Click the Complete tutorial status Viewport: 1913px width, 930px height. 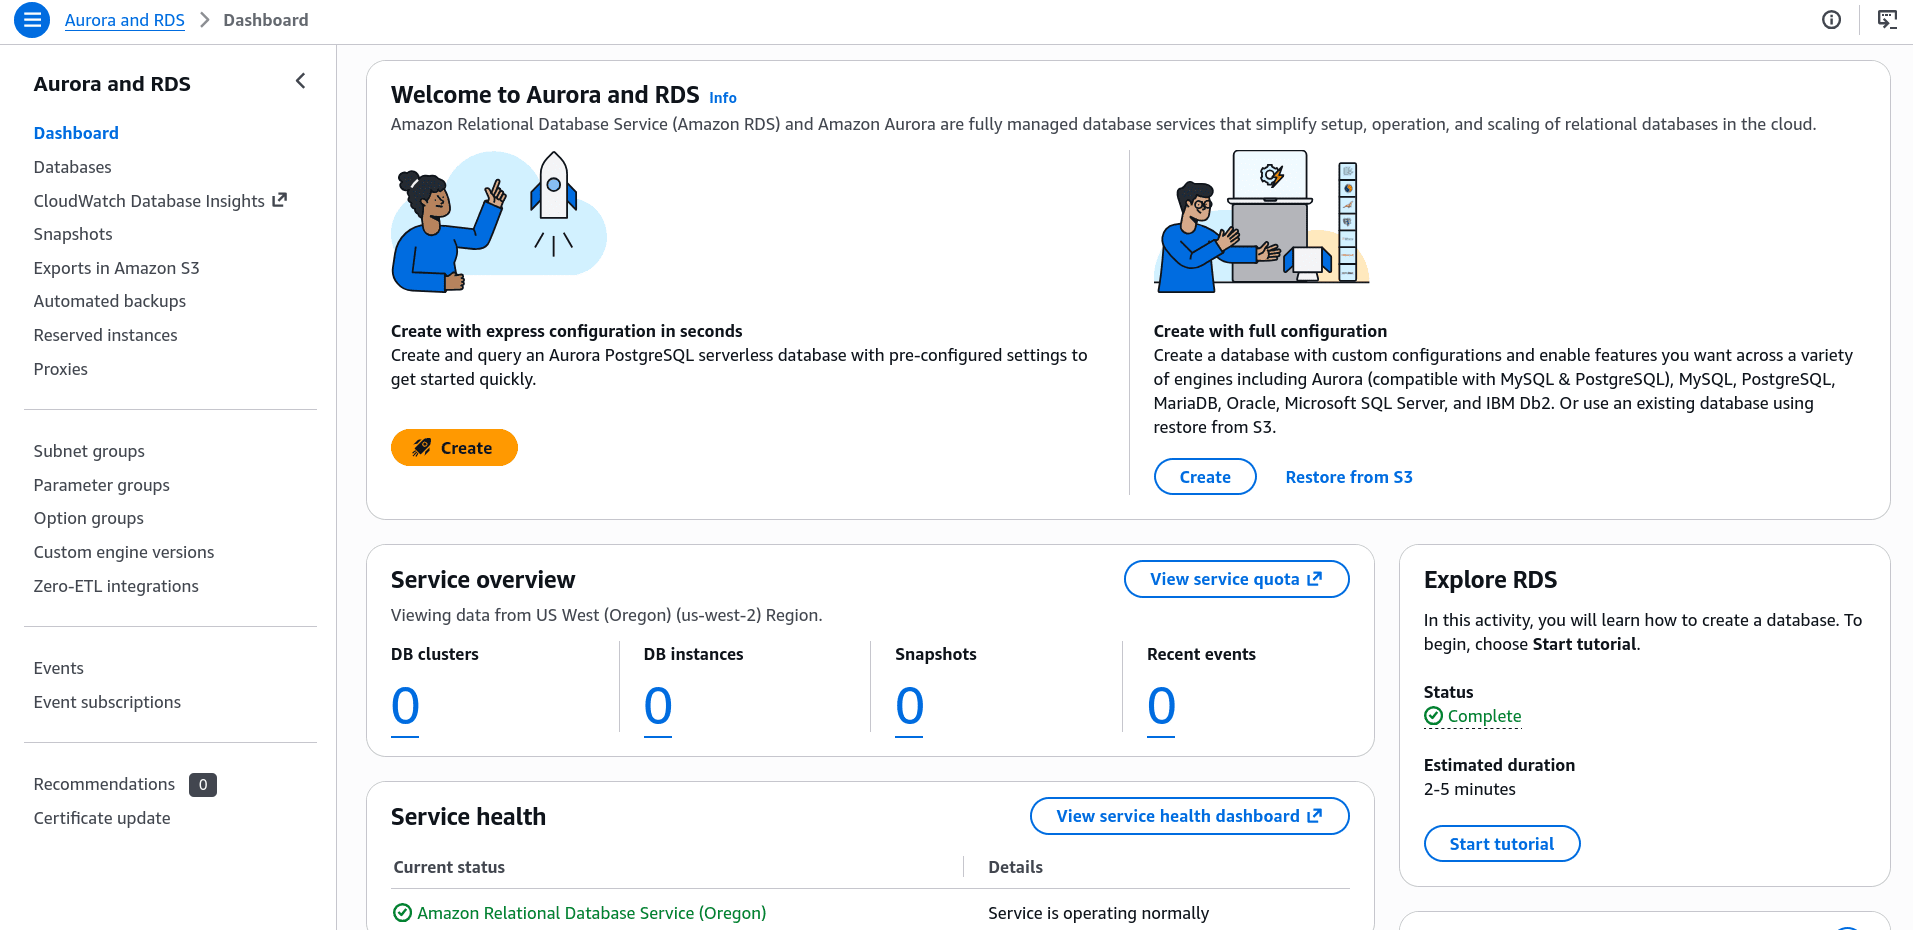coord(1484,716)
